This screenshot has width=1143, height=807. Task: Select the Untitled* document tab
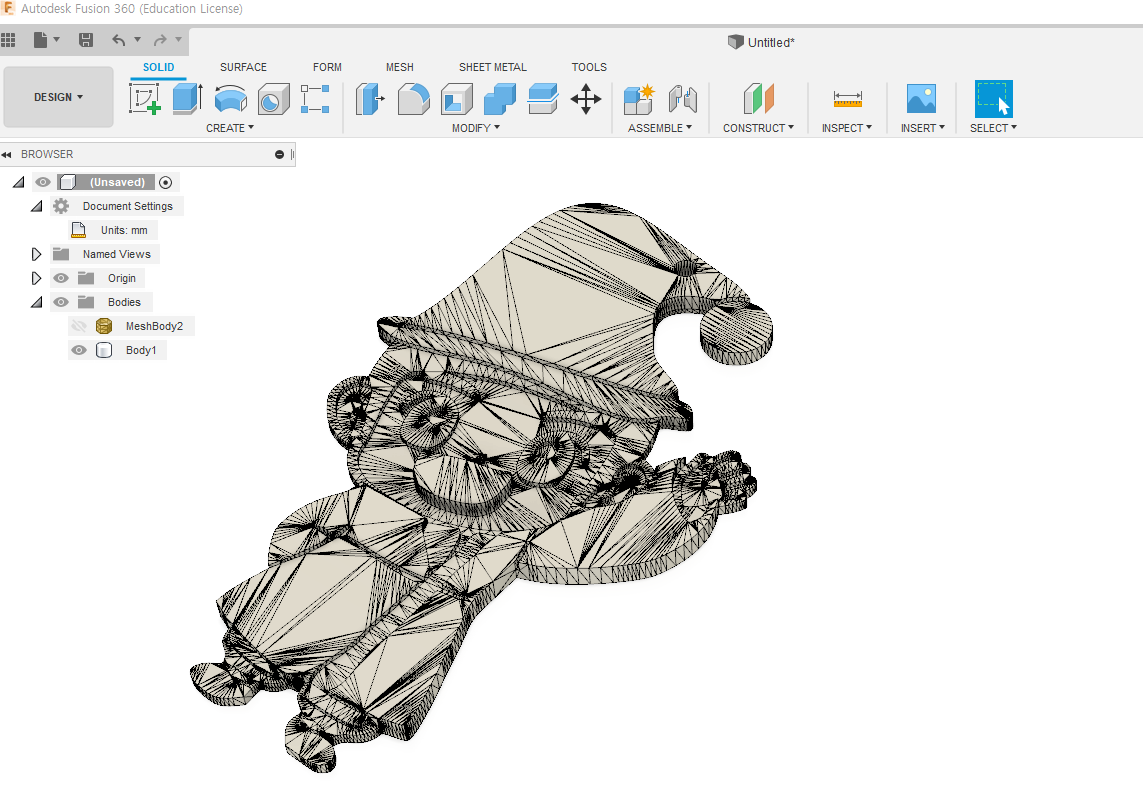762,42
